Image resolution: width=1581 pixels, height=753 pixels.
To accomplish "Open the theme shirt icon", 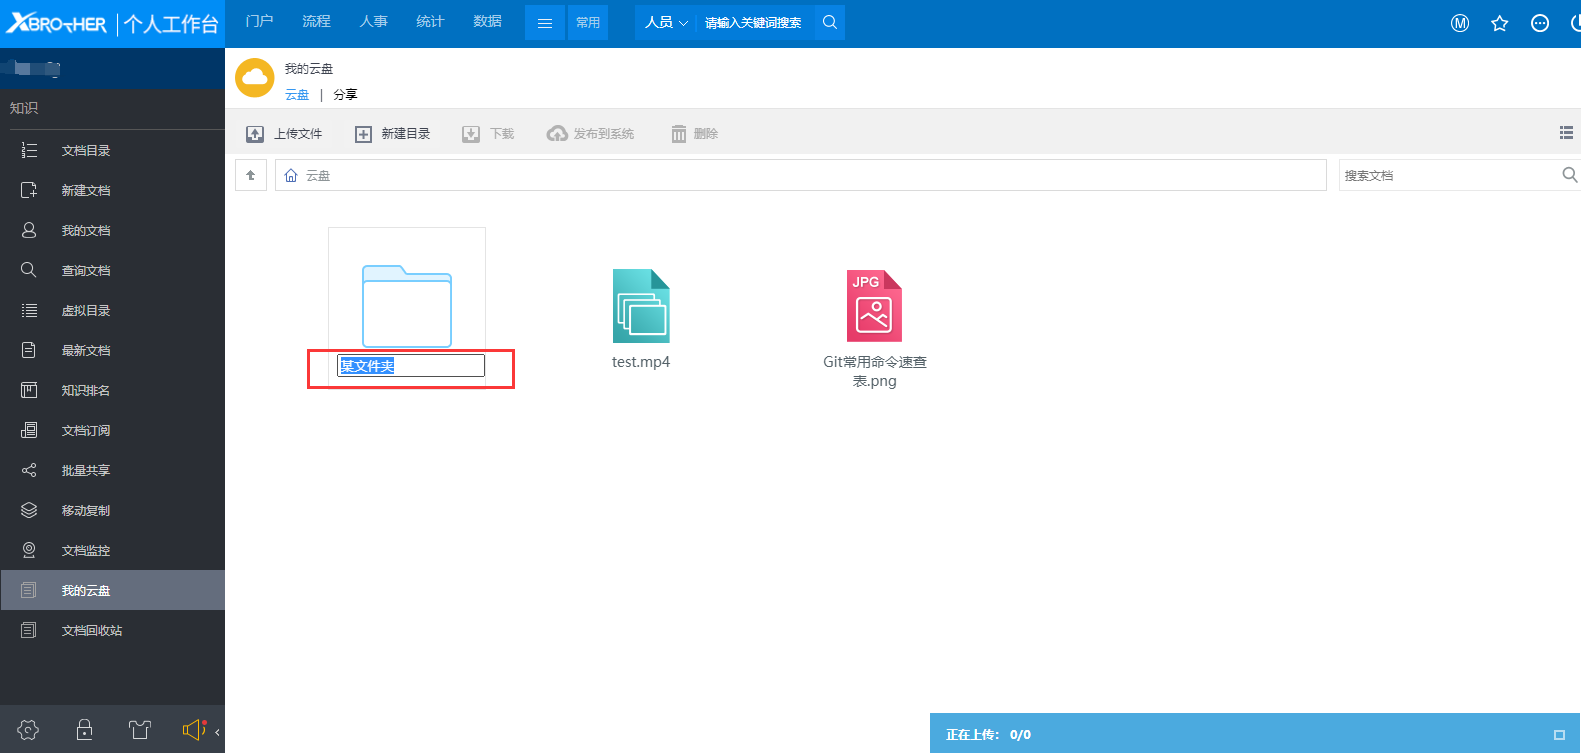I will point(140,730).
